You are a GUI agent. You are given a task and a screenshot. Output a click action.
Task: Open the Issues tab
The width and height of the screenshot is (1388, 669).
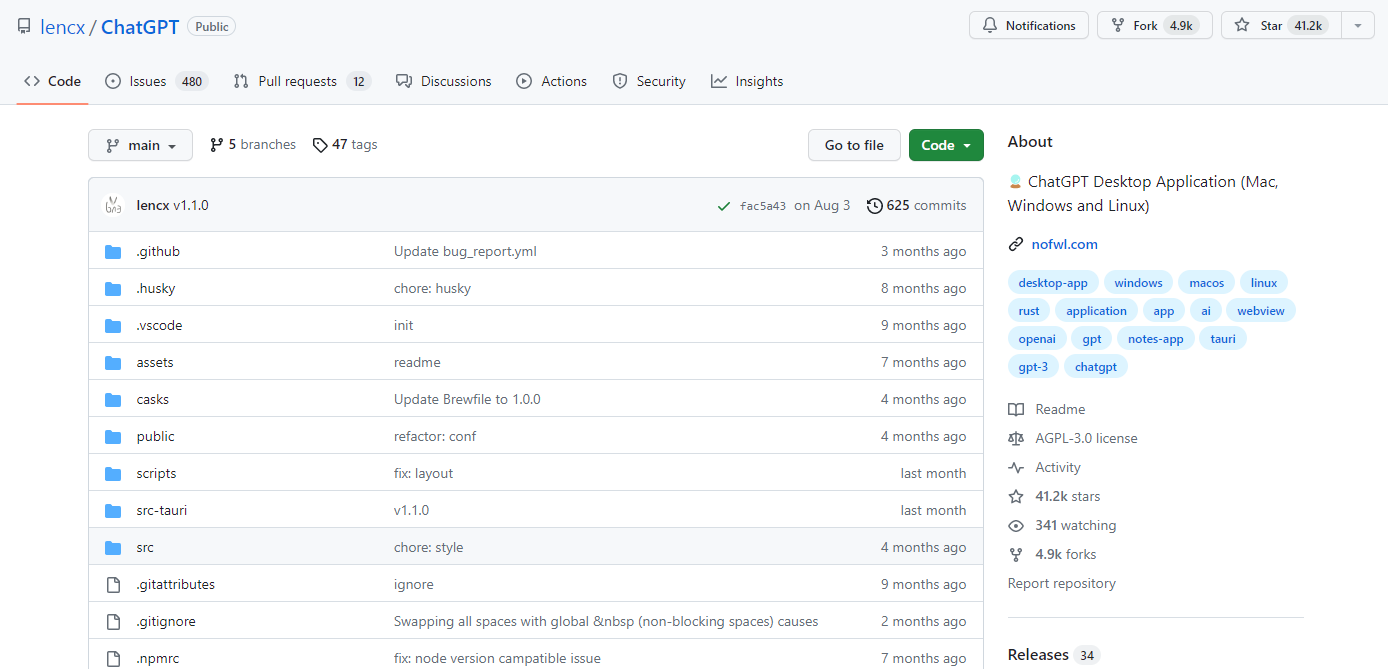point(156,81)
